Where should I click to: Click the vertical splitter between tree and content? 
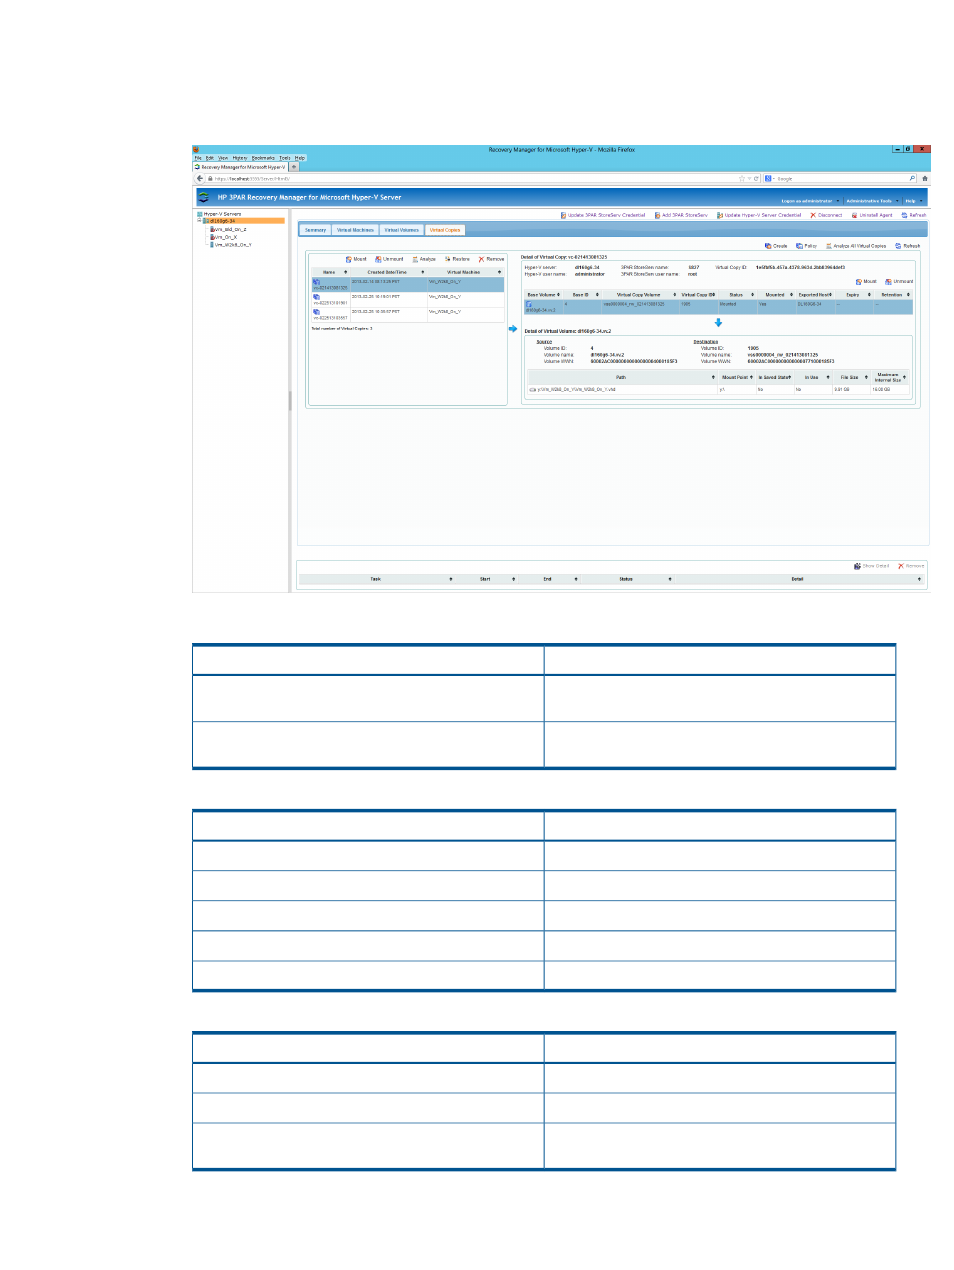coord(291,400)
